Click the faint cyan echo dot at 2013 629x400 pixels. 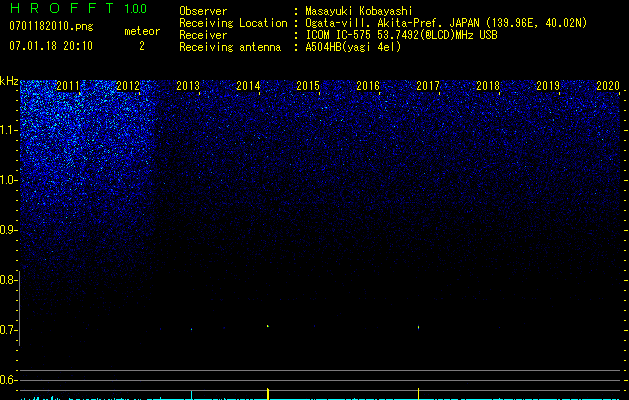click(x=191, y=329)
